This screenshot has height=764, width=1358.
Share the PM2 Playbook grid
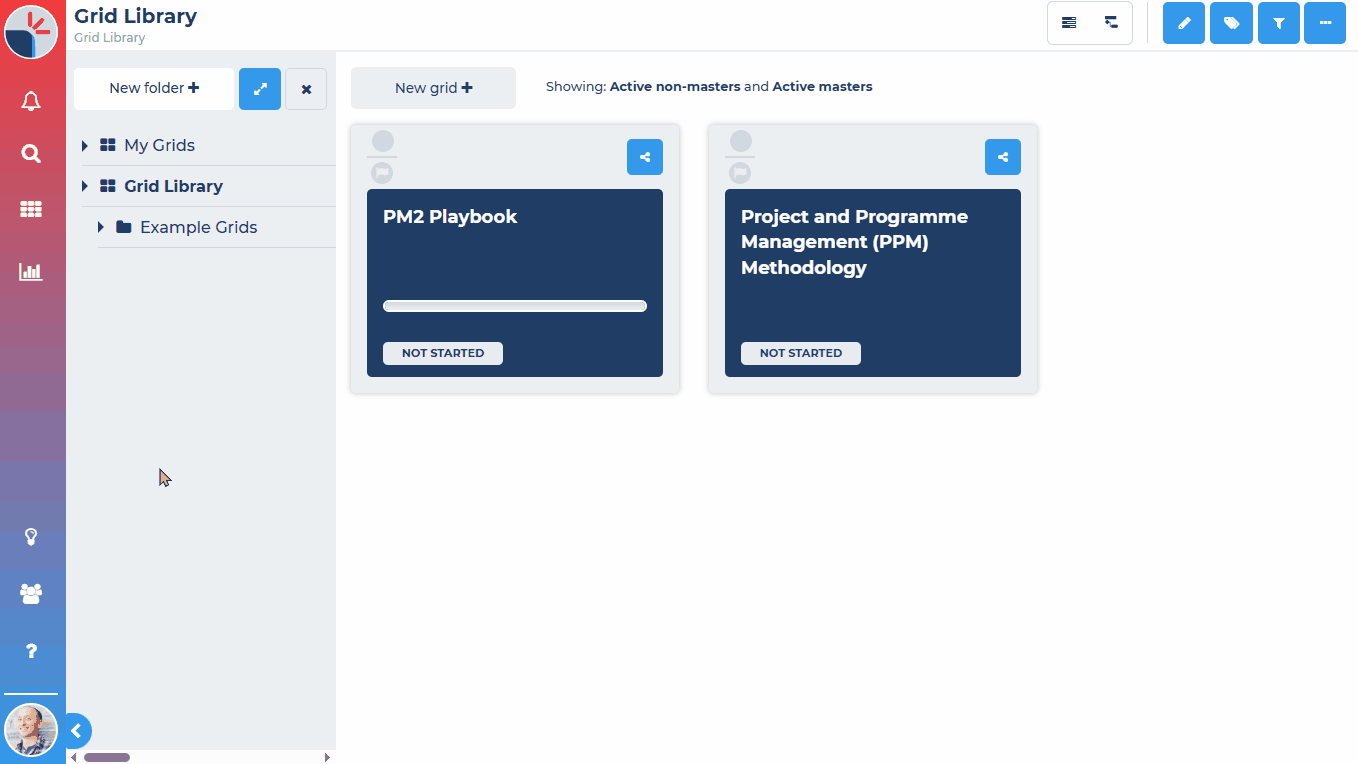tap(644, 157)
